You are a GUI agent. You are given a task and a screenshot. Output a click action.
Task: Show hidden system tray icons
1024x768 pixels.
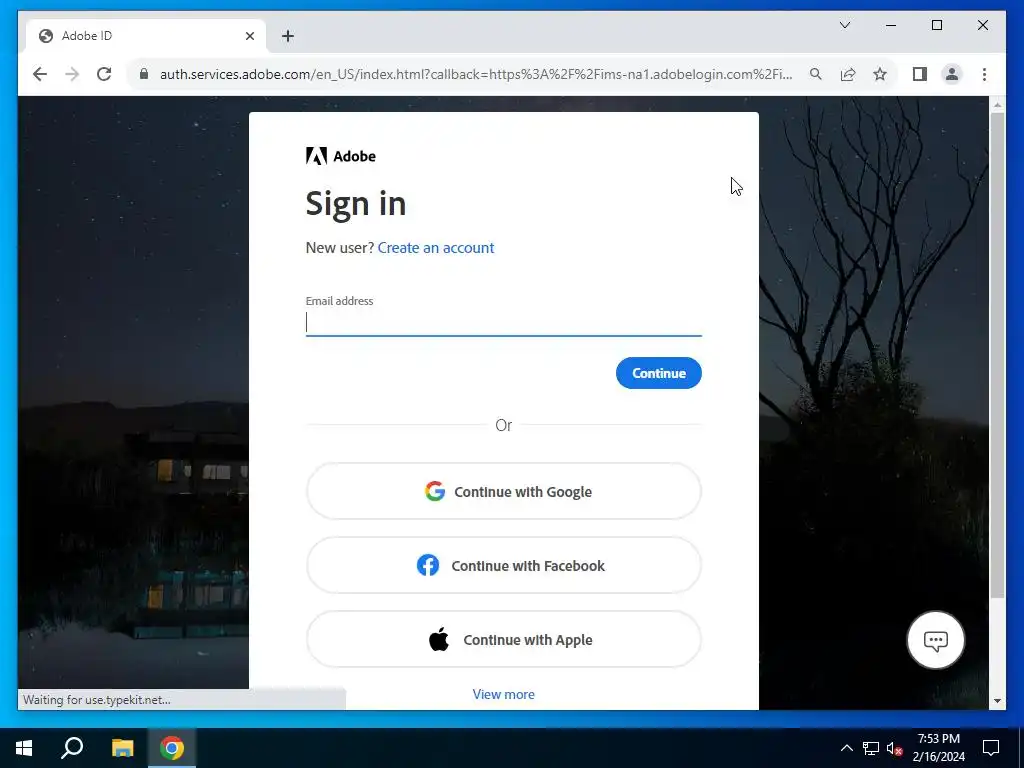[846, 748]
